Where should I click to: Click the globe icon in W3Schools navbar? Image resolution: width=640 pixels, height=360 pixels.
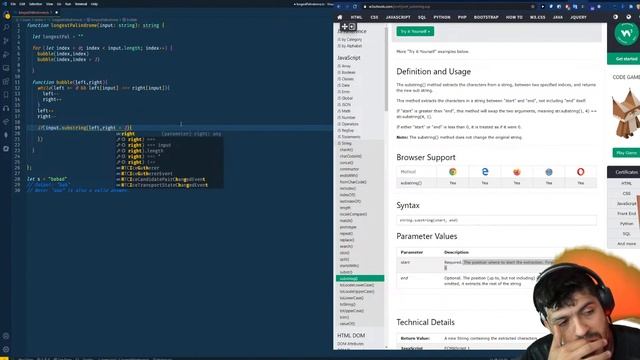coord(629,17)
